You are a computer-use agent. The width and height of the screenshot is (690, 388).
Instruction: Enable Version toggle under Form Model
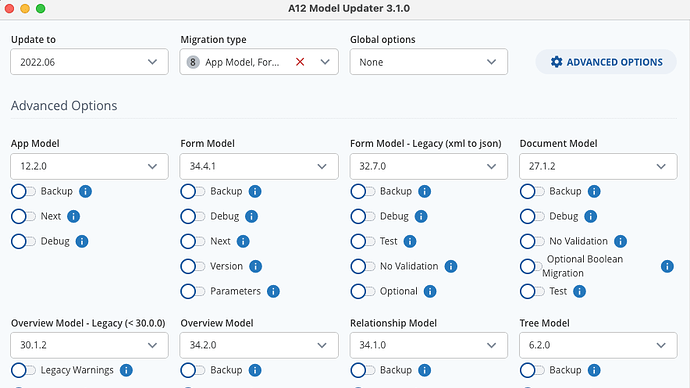(193, 266)
